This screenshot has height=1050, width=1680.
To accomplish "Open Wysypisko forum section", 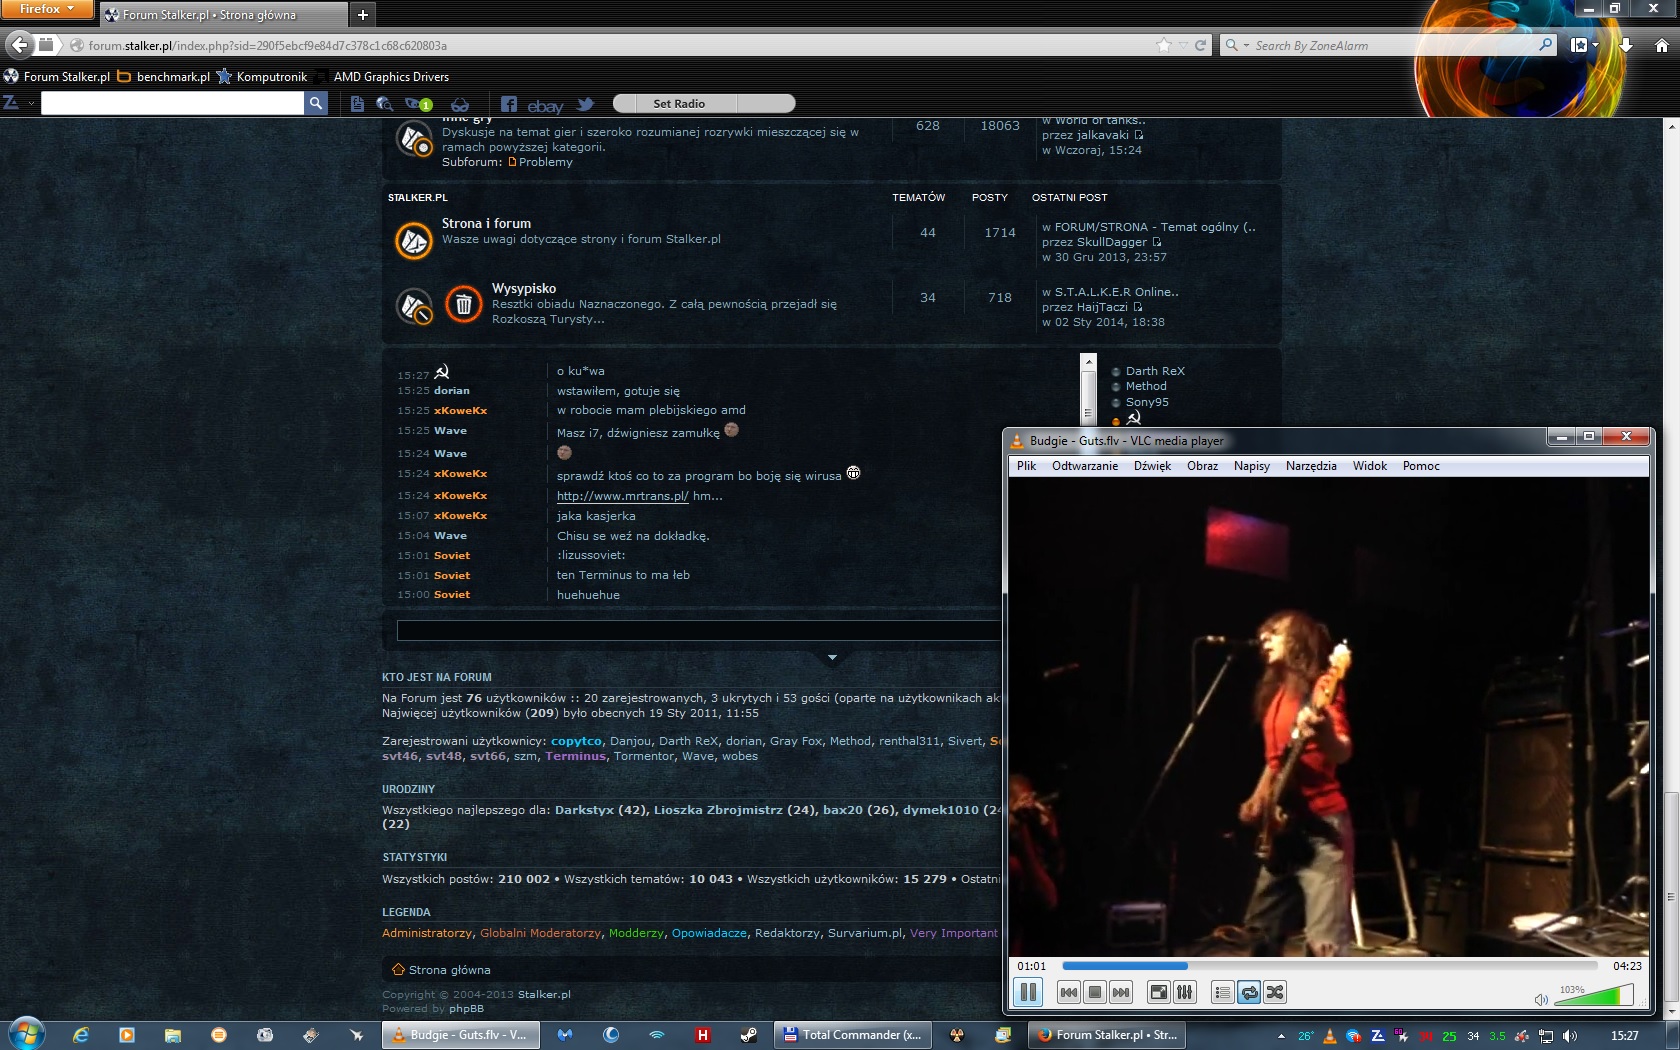I will point(524,288).
